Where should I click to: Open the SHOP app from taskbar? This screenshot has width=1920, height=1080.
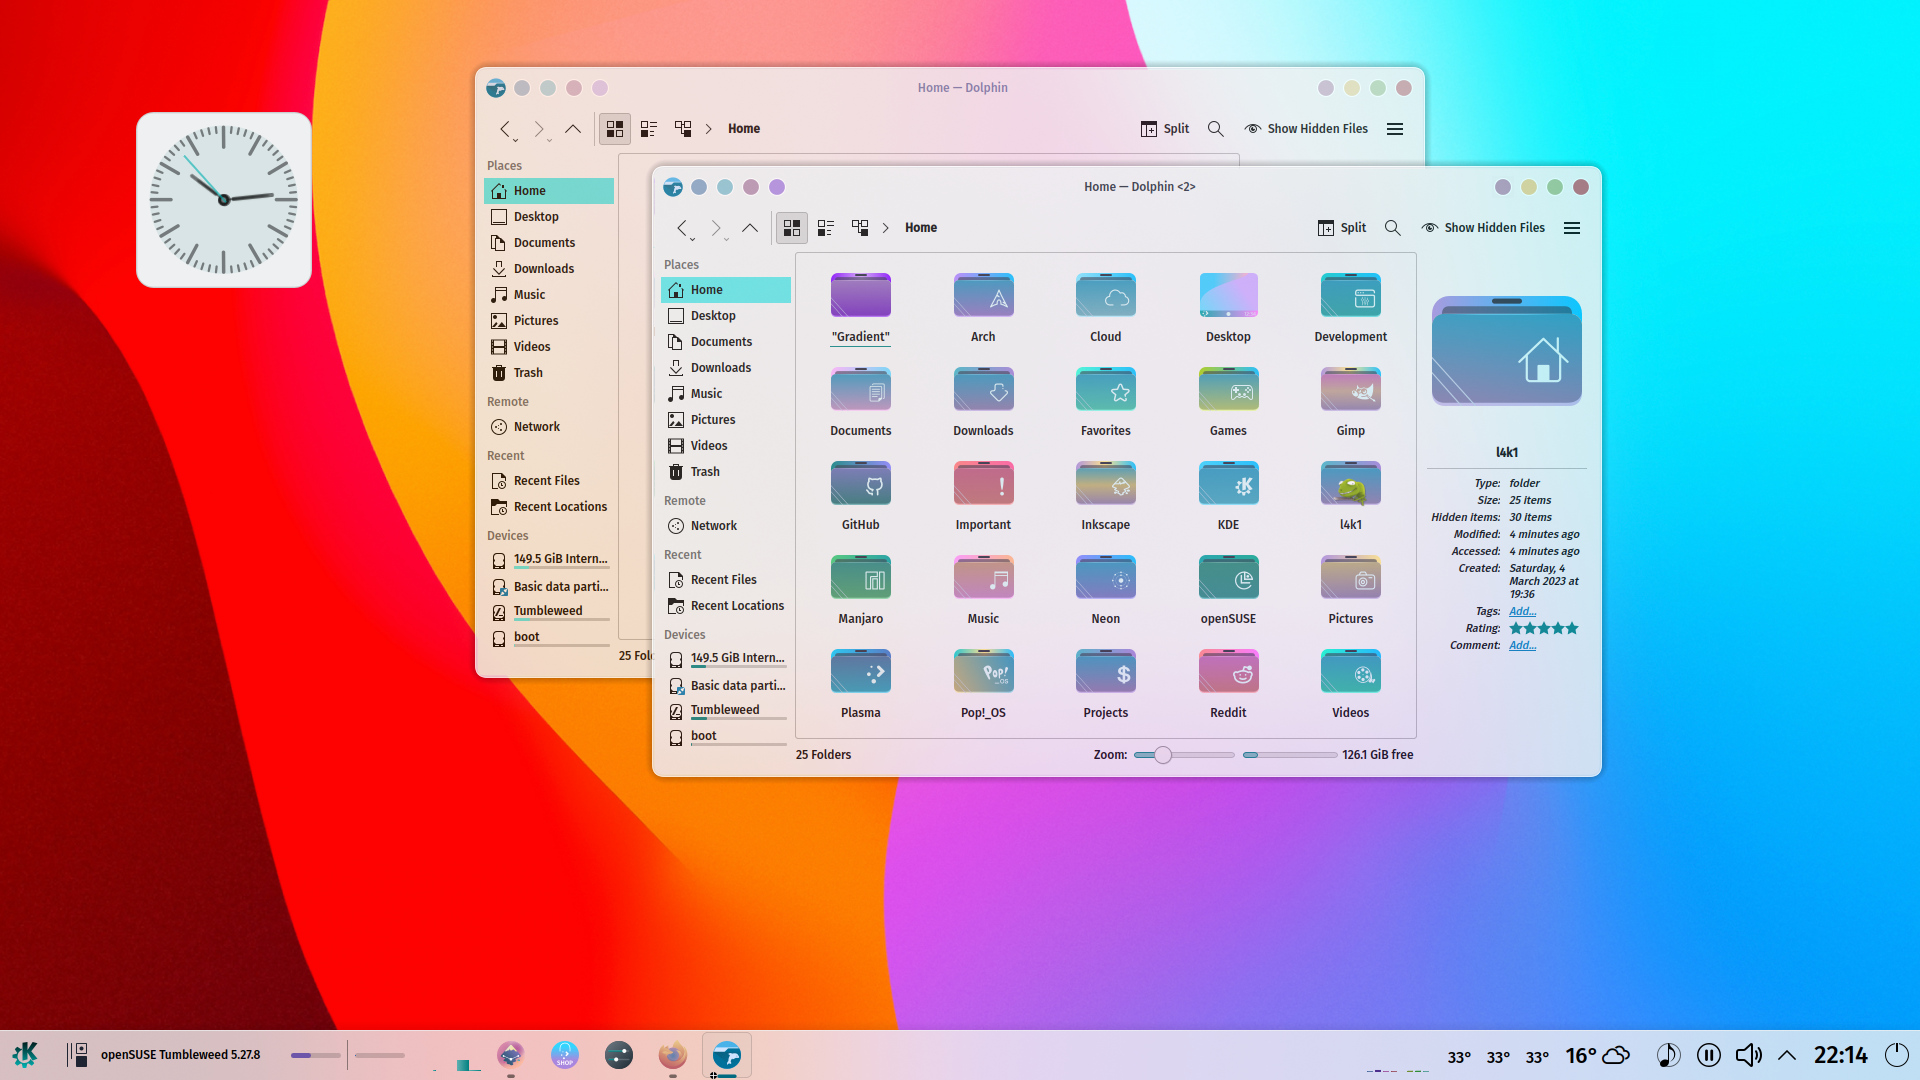pos(565,1055)
